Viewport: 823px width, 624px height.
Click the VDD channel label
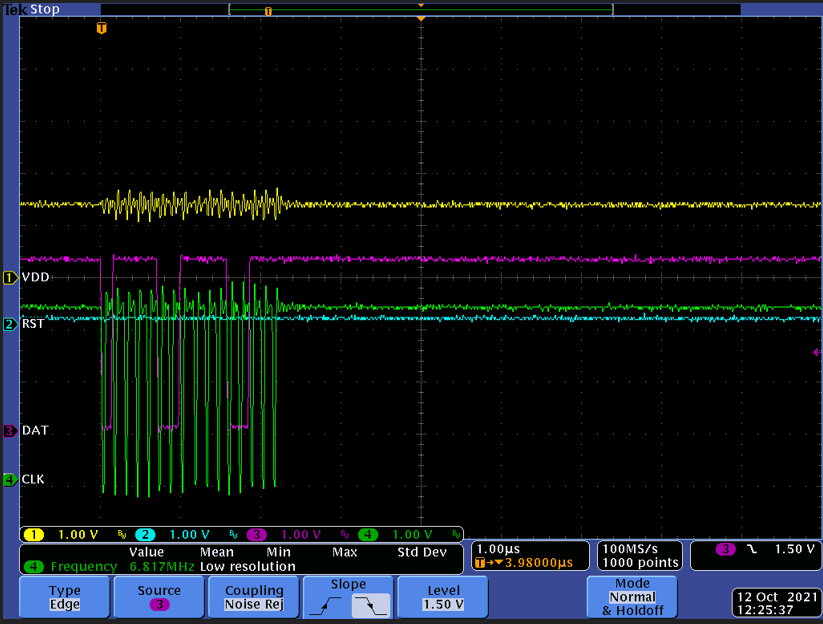tap(35, 277)
